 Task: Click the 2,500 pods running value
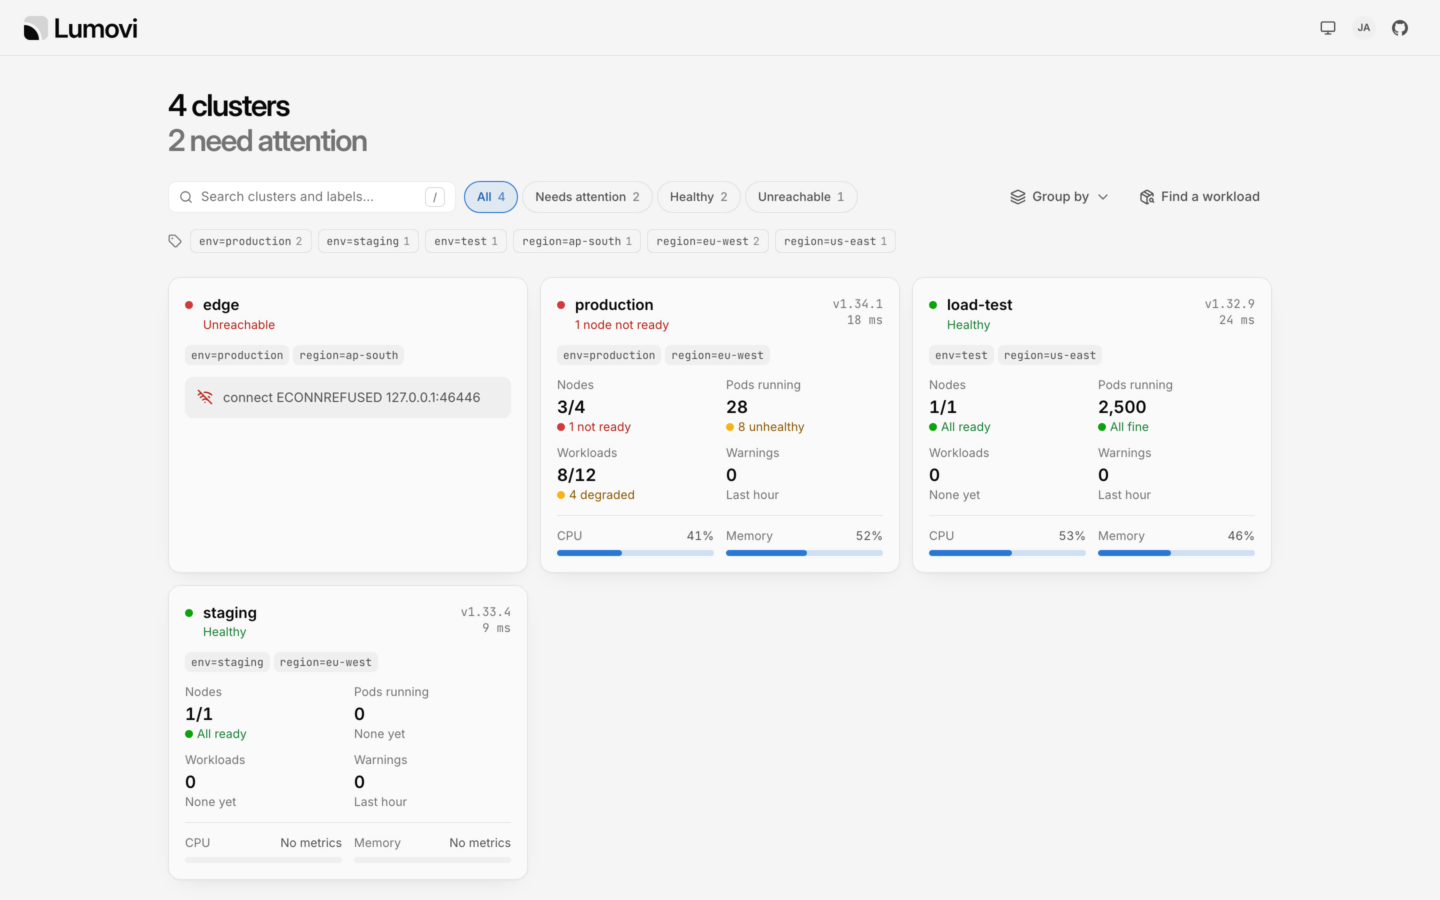(x=1122, y=407)
